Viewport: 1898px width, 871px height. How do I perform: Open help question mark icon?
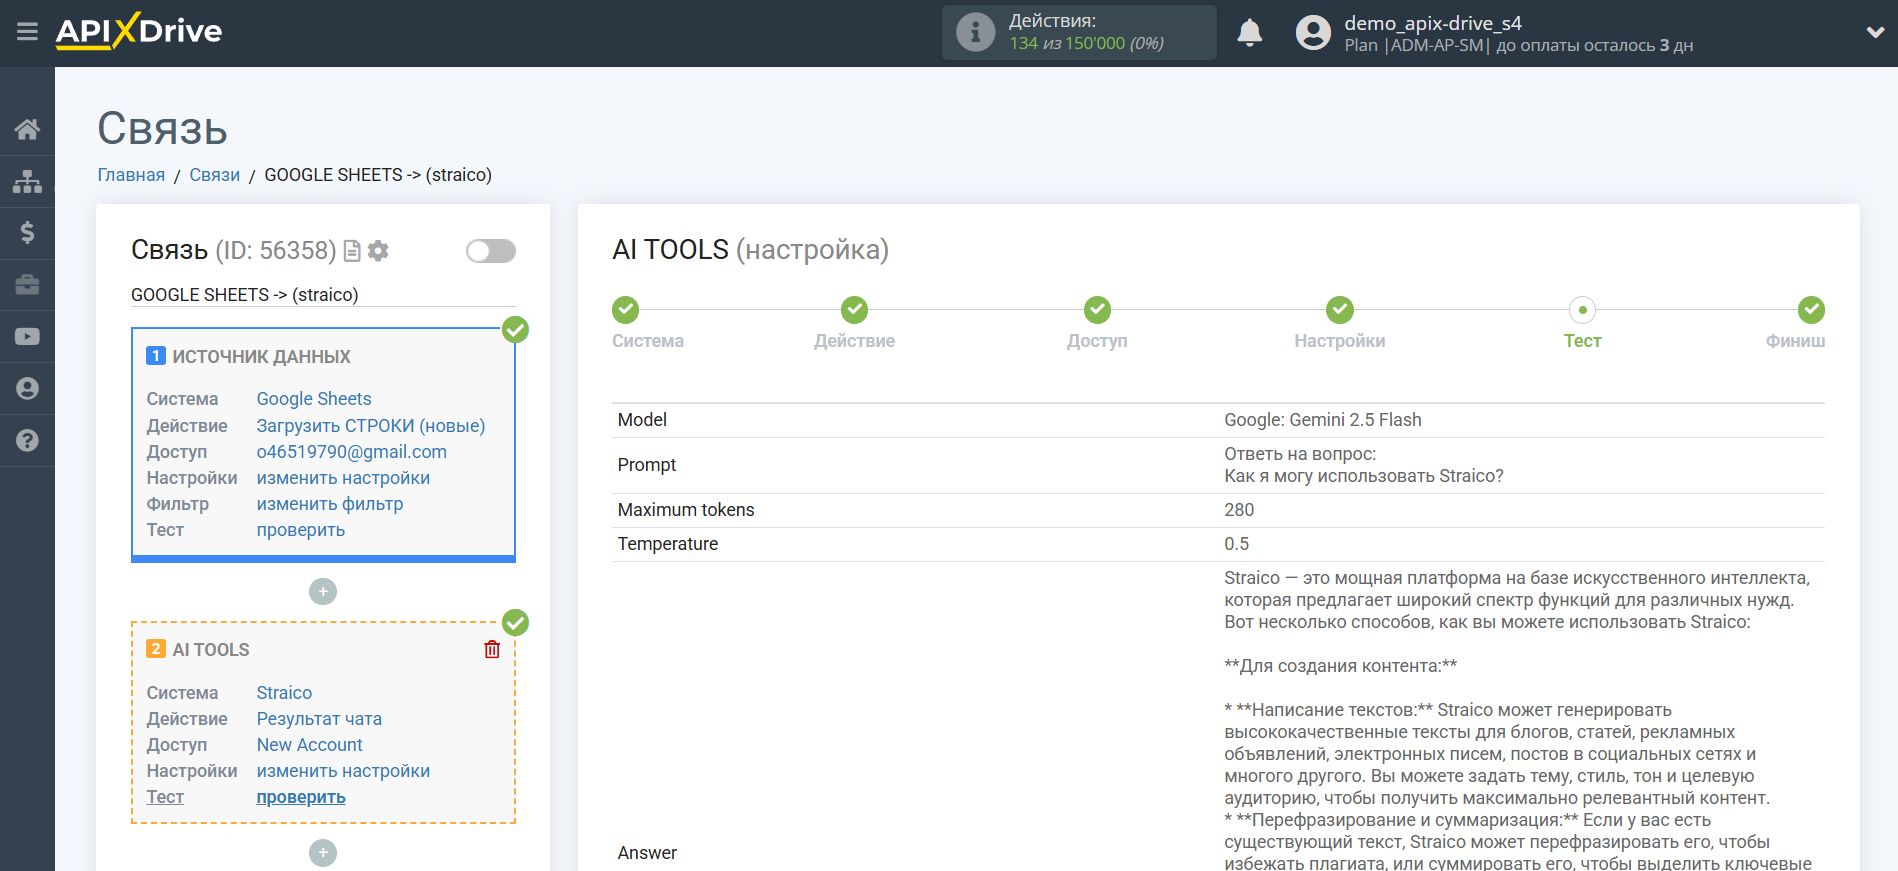point(27,441)
